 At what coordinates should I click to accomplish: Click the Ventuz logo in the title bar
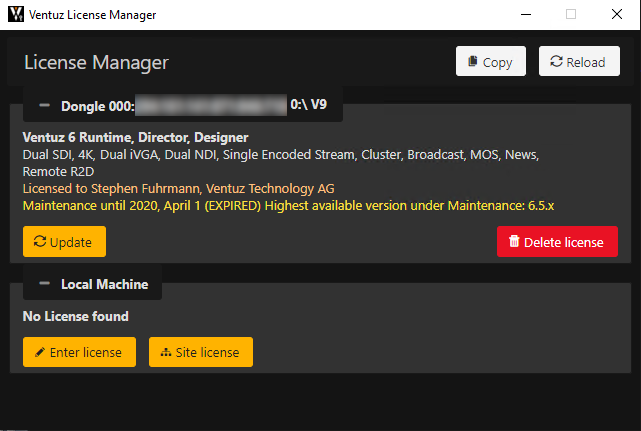tap(15, 15)
